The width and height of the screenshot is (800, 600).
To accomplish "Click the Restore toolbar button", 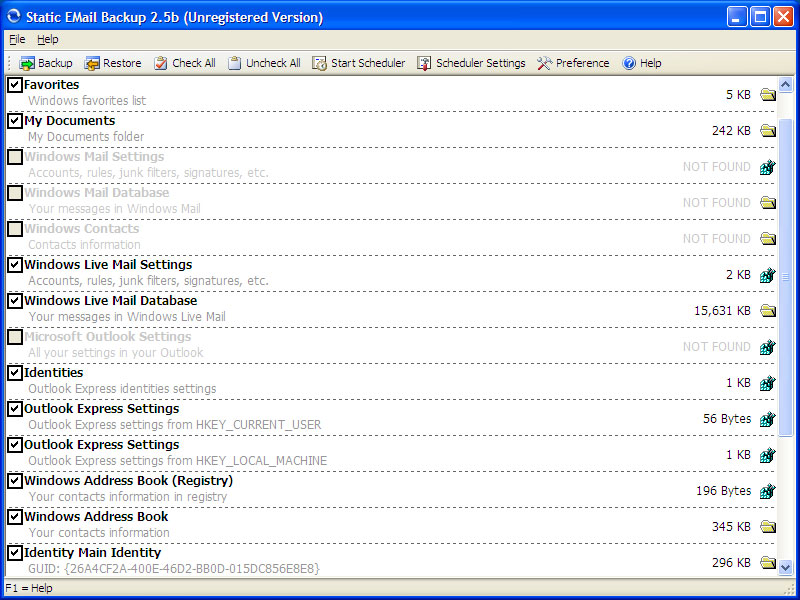I will pos(113,63).
